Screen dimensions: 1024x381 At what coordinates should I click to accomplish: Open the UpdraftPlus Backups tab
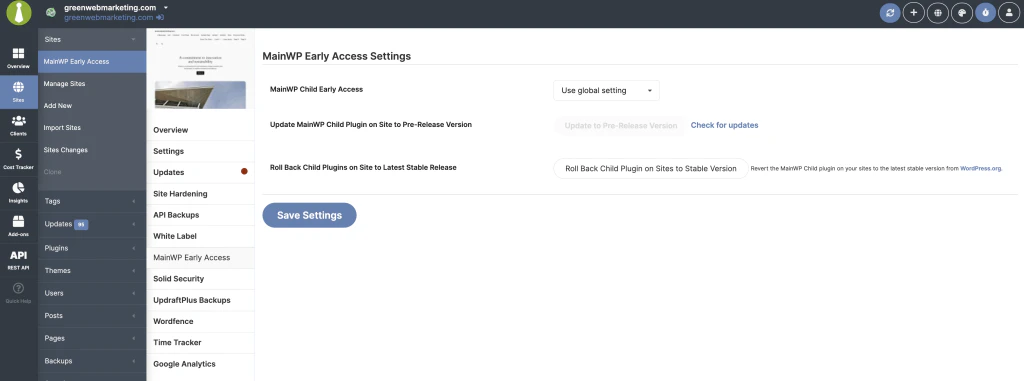click(200, 300)
